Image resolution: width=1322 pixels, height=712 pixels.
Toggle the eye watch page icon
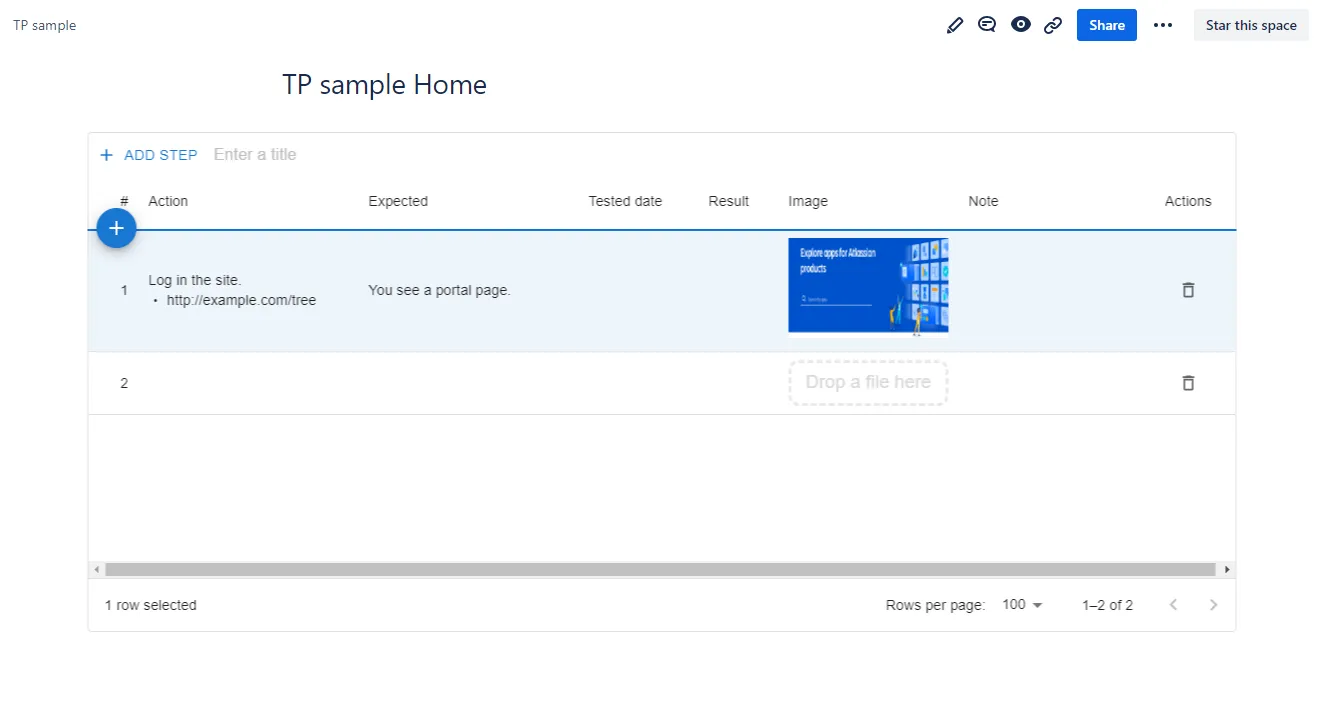1020,25
